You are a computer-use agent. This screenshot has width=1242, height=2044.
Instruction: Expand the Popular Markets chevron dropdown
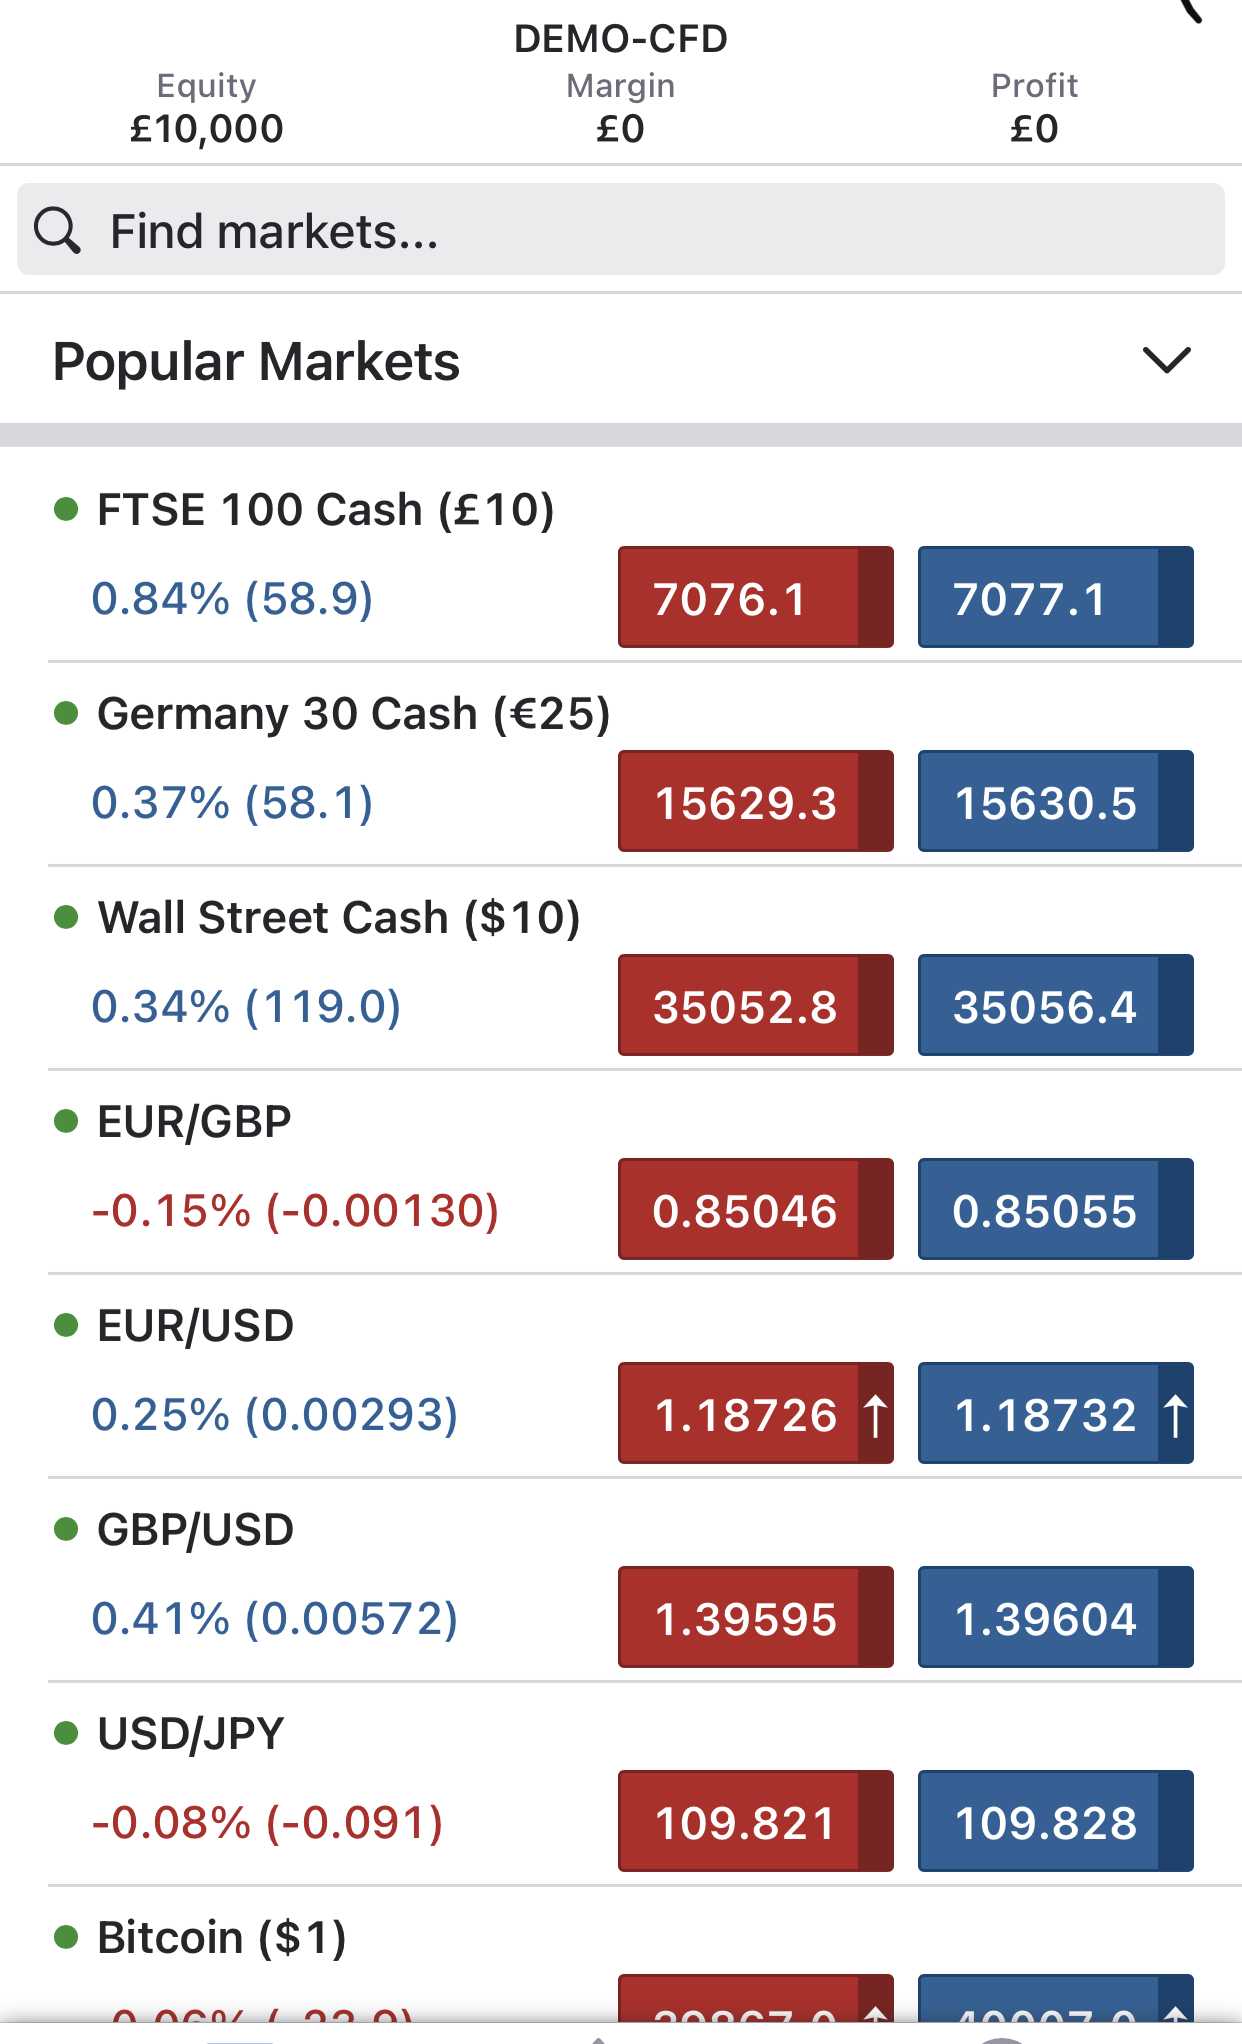[1166, 360]
